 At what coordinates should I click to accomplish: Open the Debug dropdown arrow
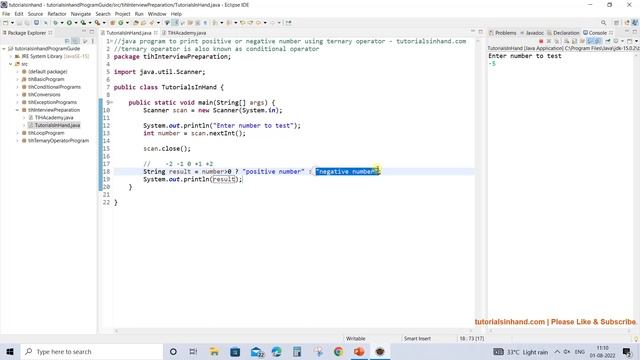point(62,23)
